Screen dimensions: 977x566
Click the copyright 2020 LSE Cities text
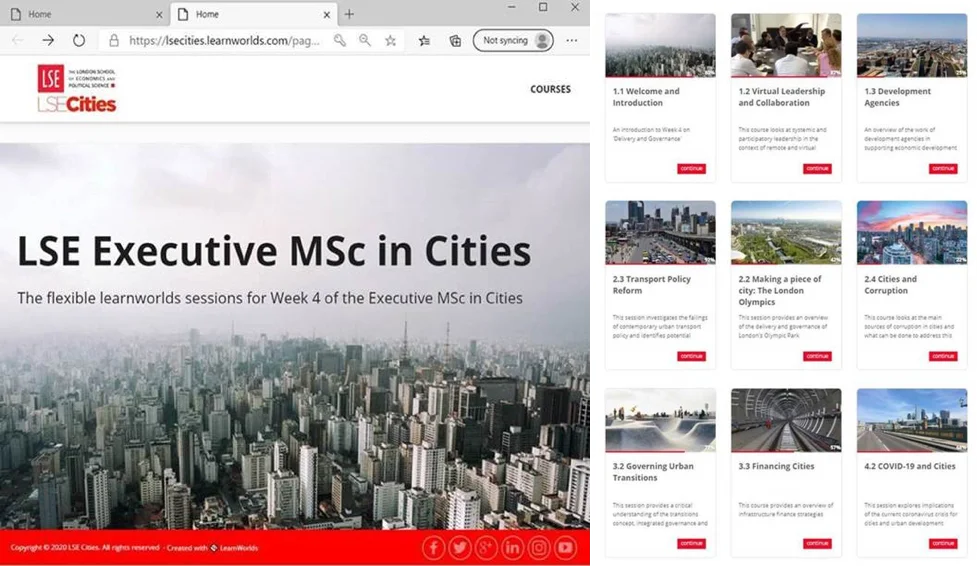click(x=85, y=548)
